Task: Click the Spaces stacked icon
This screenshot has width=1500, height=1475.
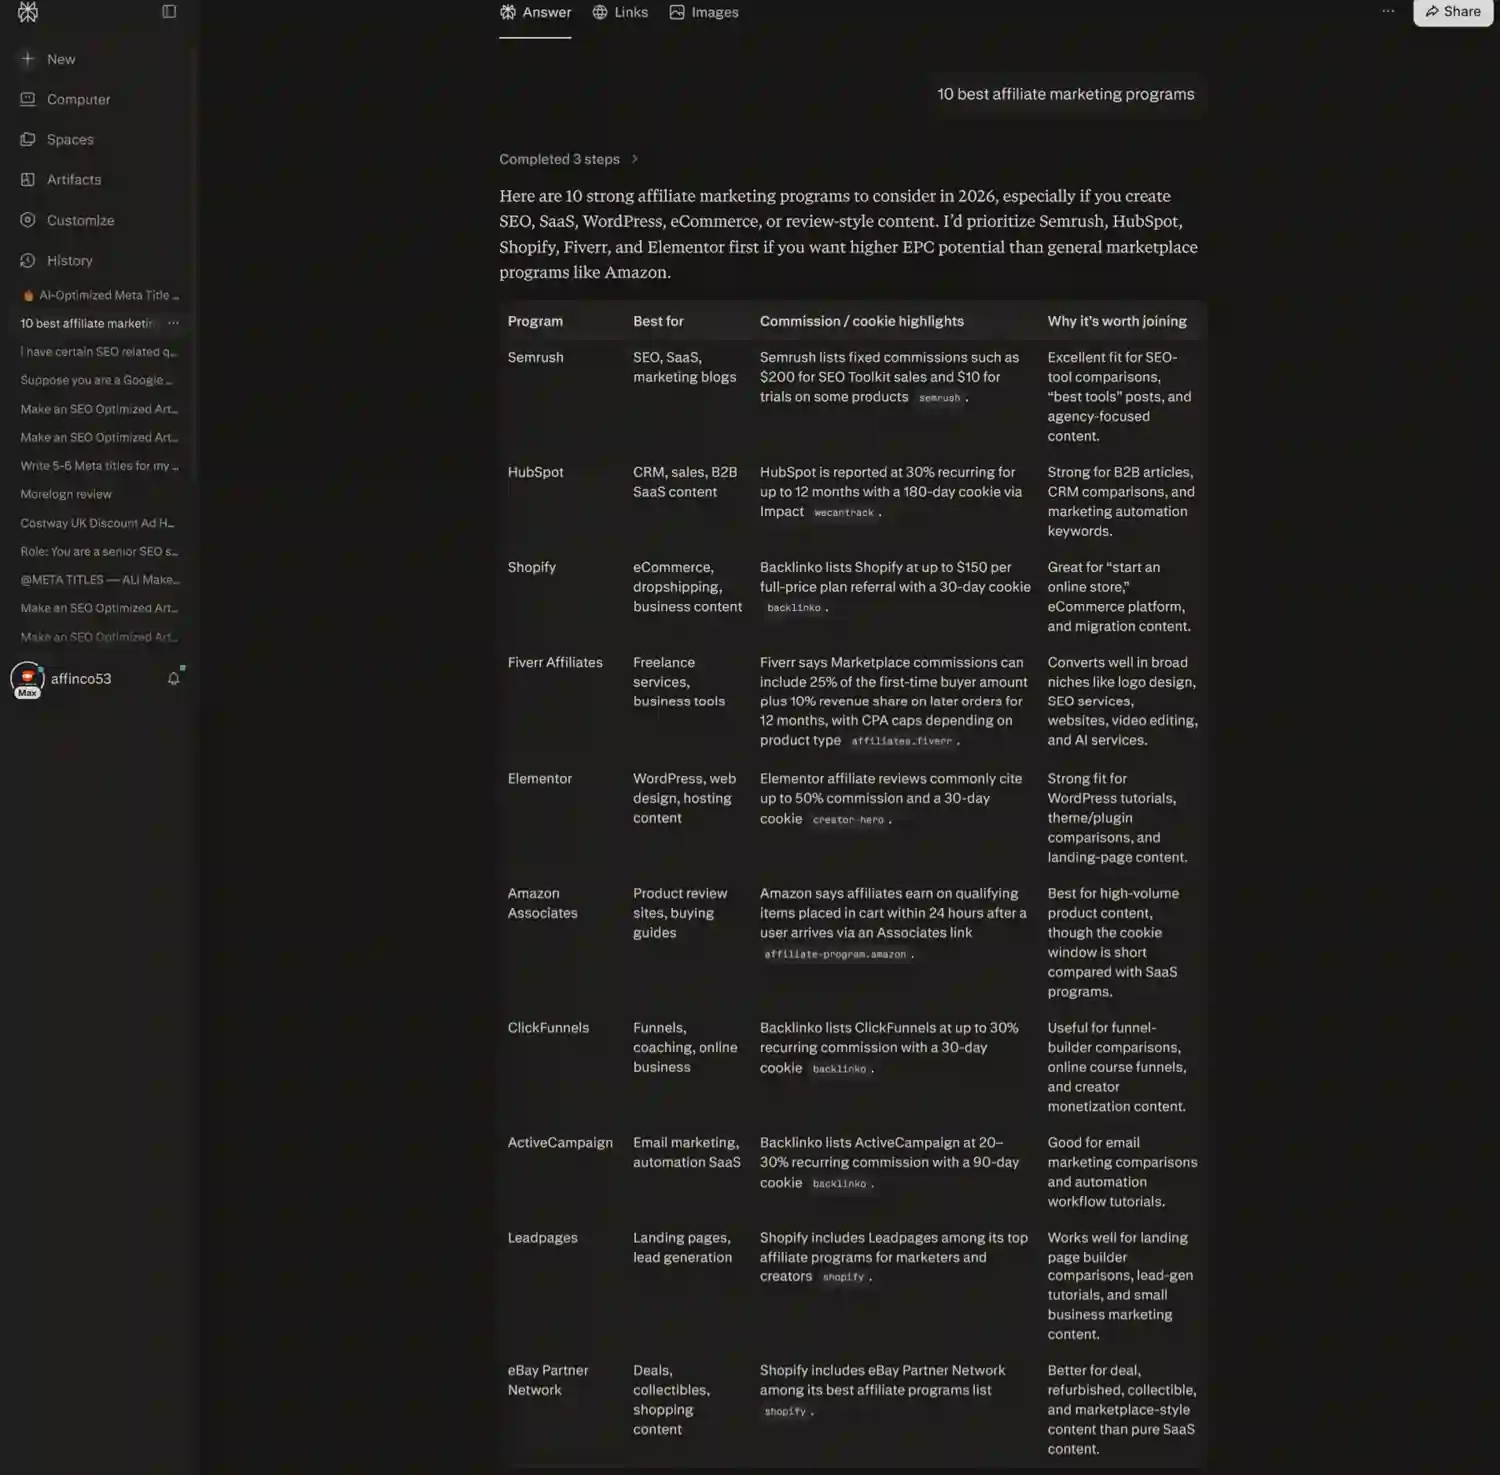Action: (28, 139)
